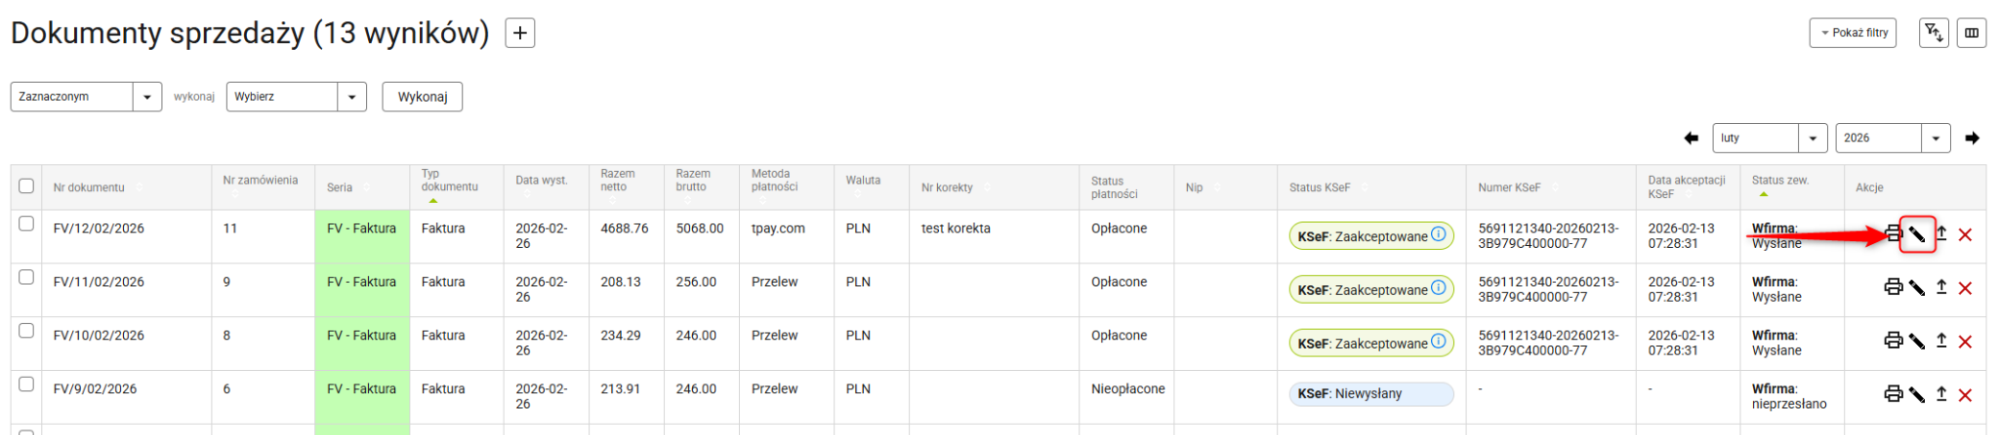The image size is (1999, 436).
Task: Delete invoice FV/11/02/2026 with red X
Action: pyautogui.click(x=1965, y=288)
